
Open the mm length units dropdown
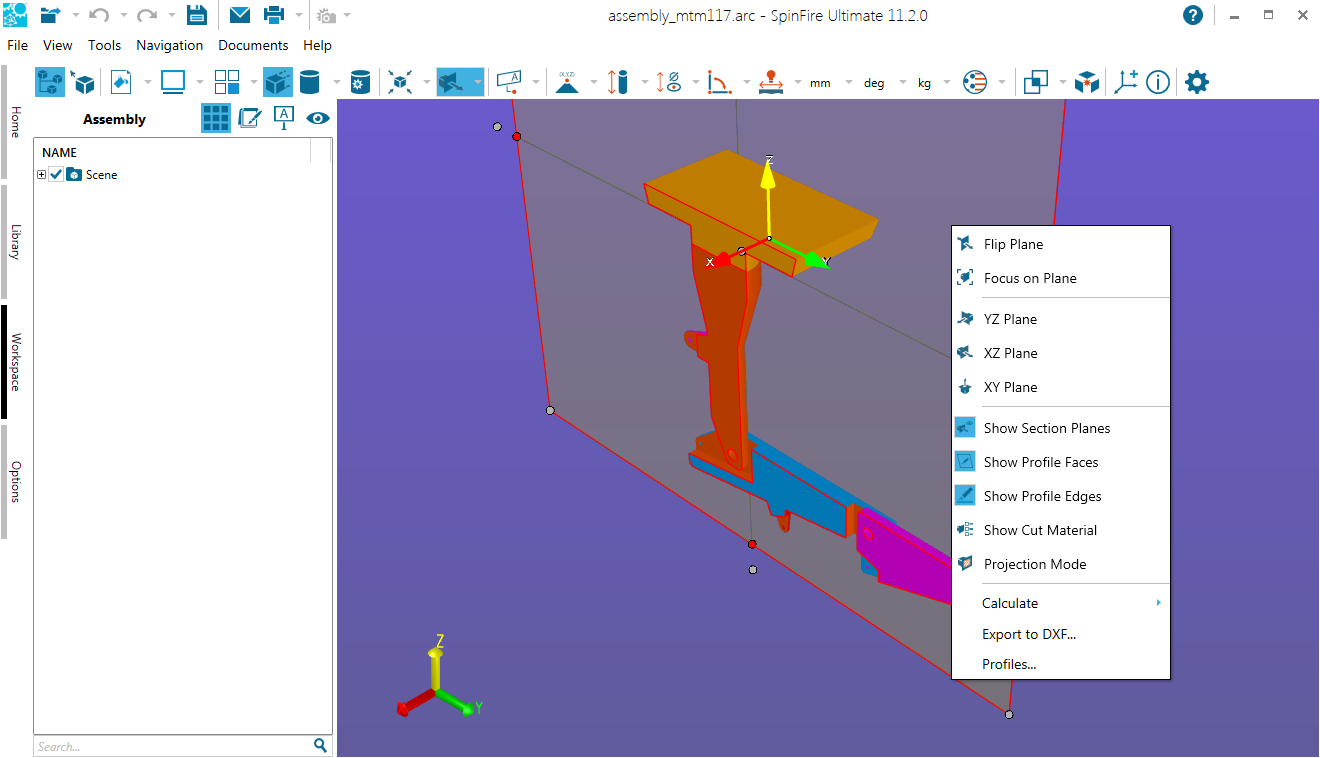[821, 83]
